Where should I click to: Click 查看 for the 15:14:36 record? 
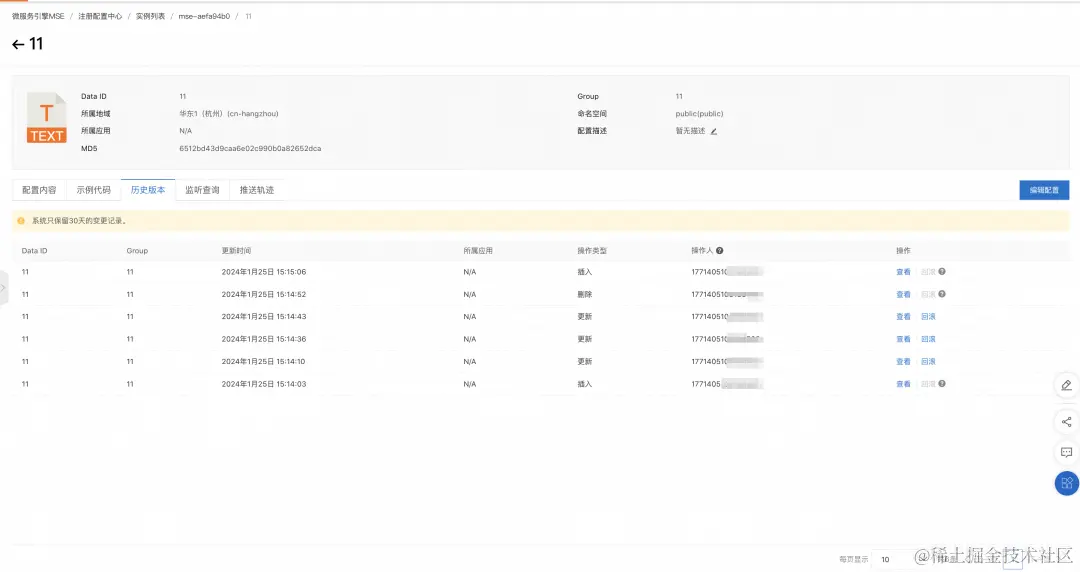pos(903,340)
